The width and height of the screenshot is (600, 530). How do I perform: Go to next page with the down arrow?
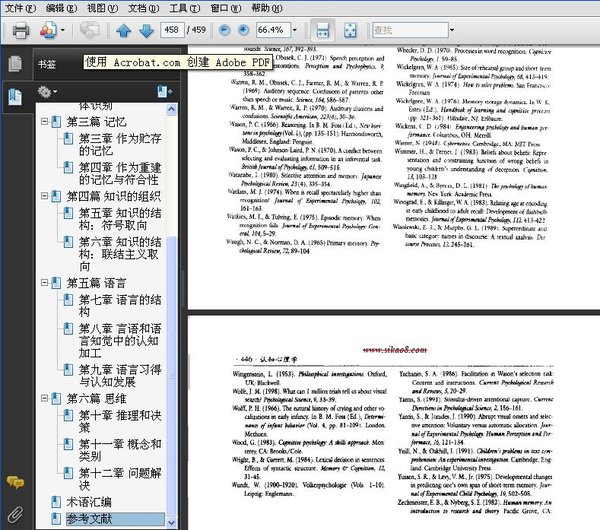(x=146, y=31)
